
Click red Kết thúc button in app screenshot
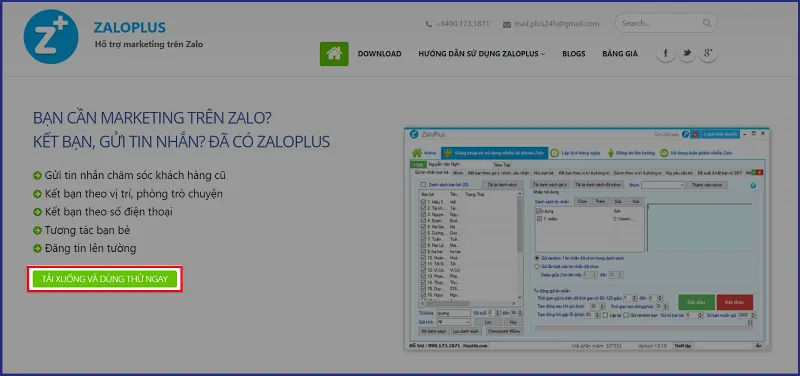click(735, 302)
